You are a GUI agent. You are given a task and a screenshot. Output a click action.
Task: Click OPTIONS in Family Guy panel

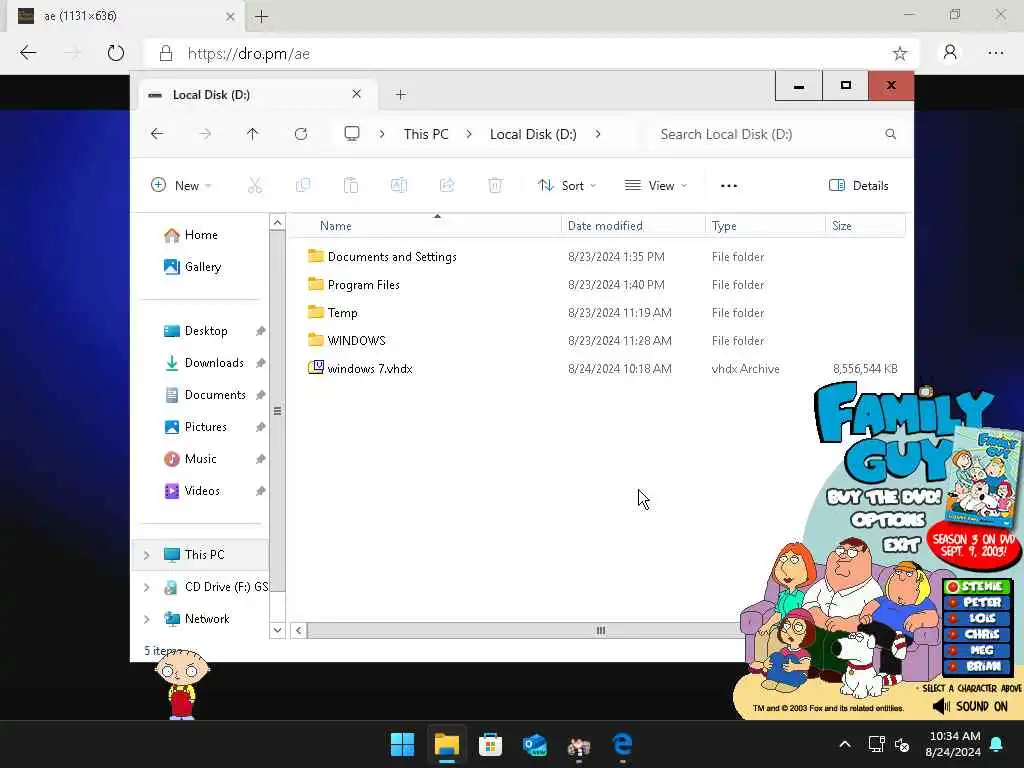[x=888, y=520]
